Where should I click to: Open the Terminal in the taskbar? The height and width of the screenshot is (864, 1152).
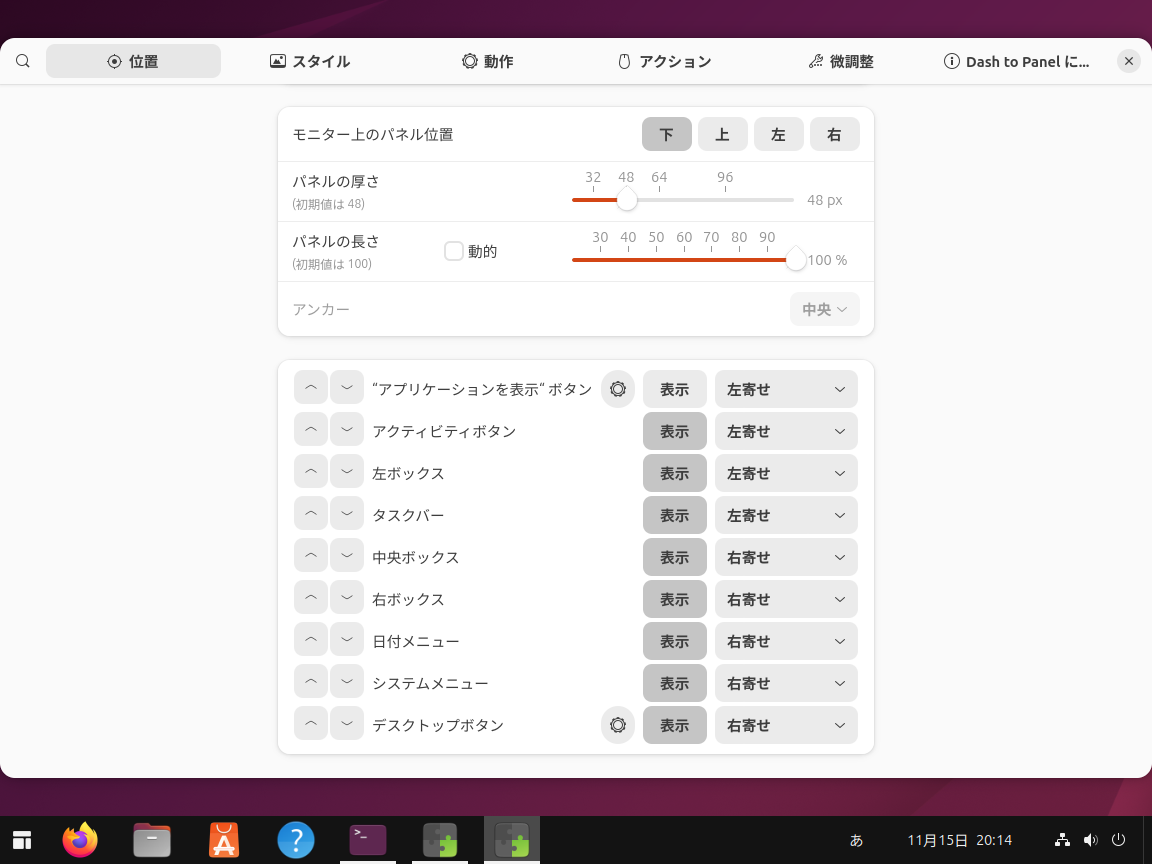pos(368,840)
